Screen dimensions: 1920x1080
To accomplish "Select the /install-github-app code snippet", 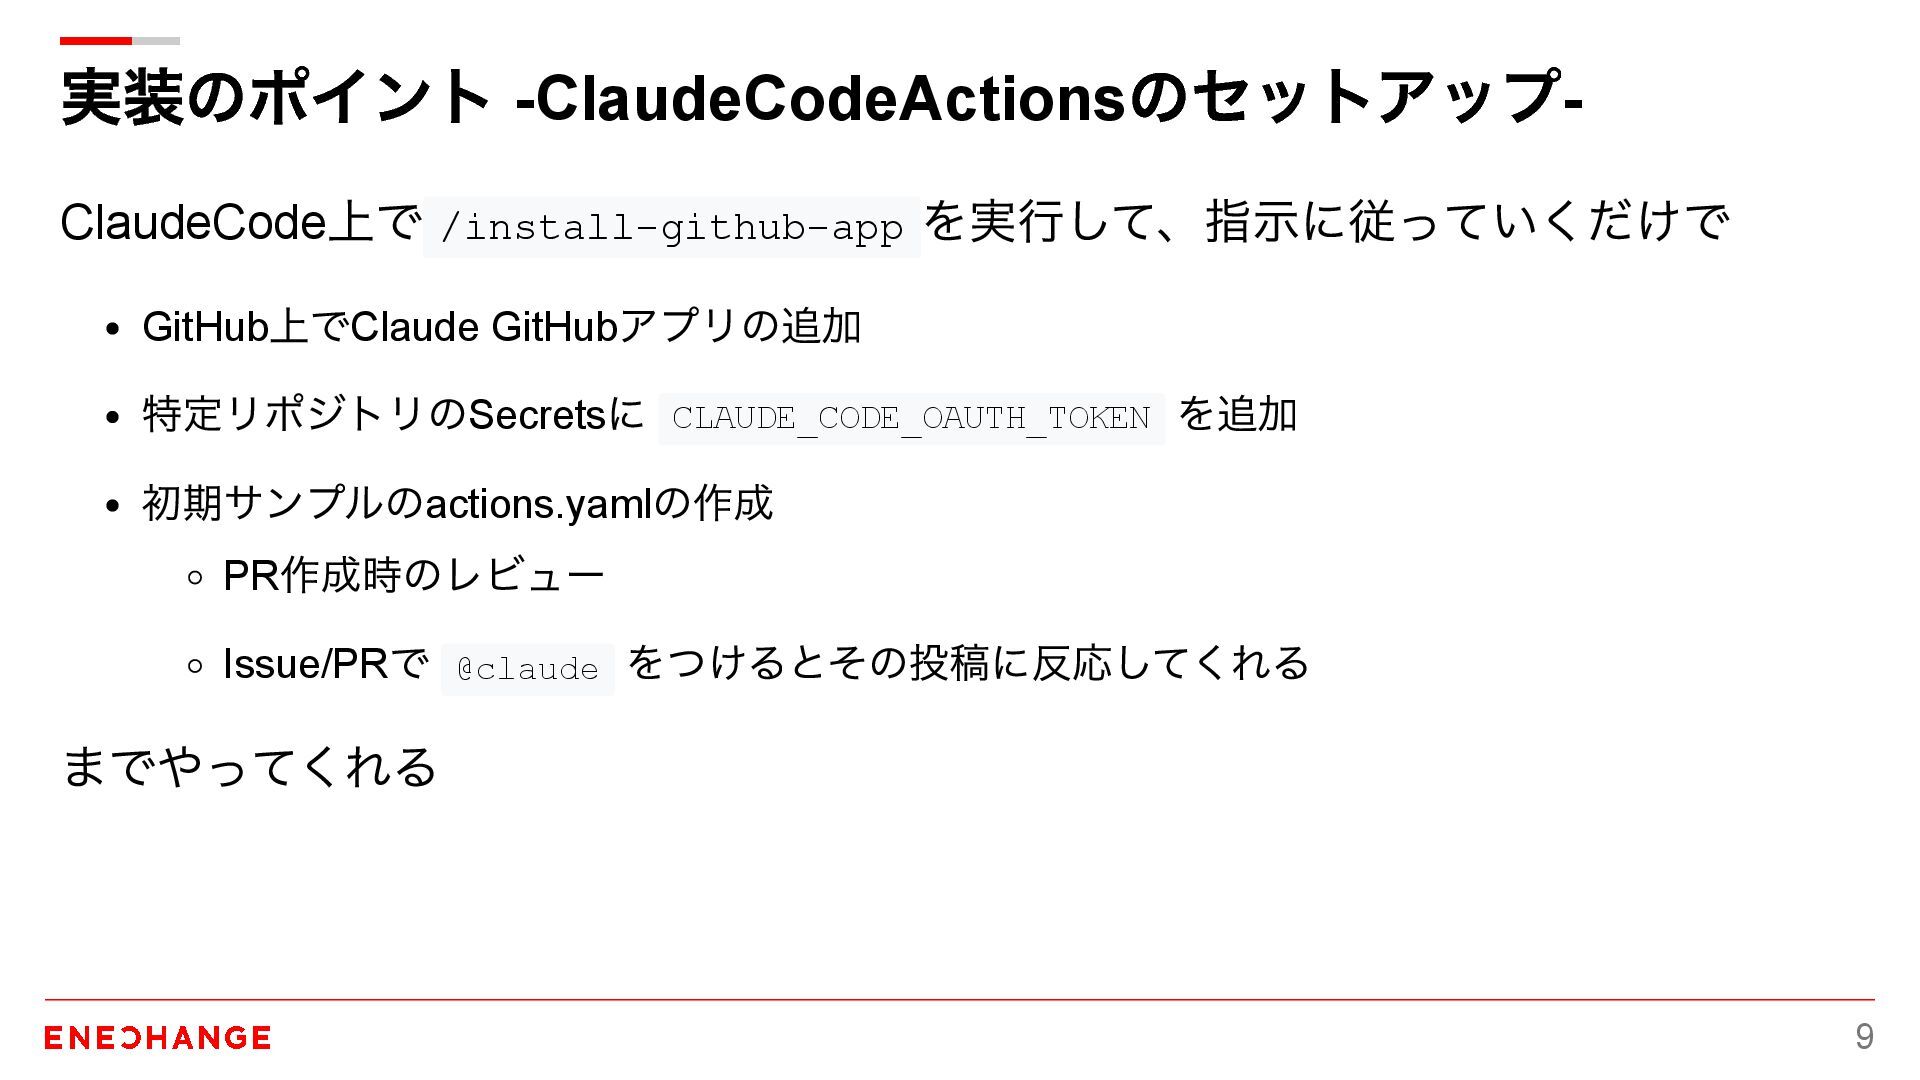I will tap(671, 228).
